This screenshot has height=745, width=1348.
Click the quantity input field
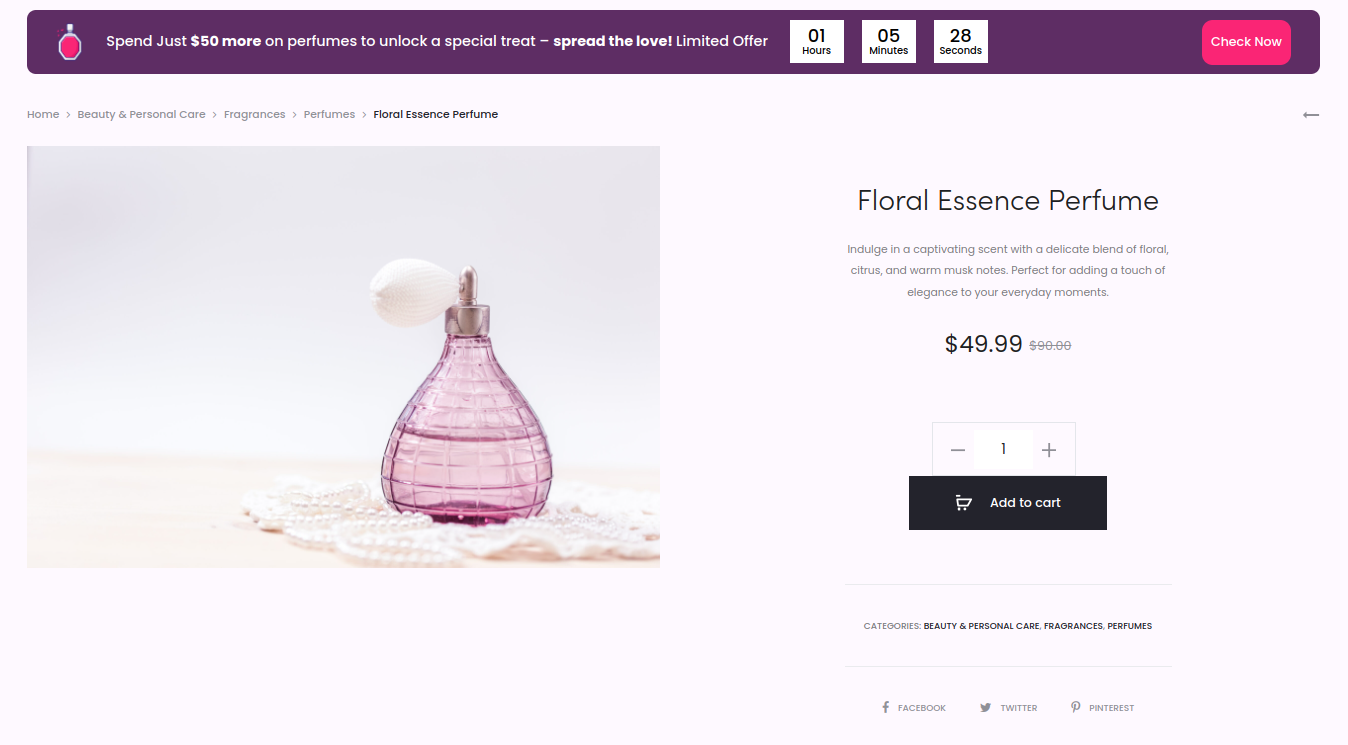pos(1003,450)
